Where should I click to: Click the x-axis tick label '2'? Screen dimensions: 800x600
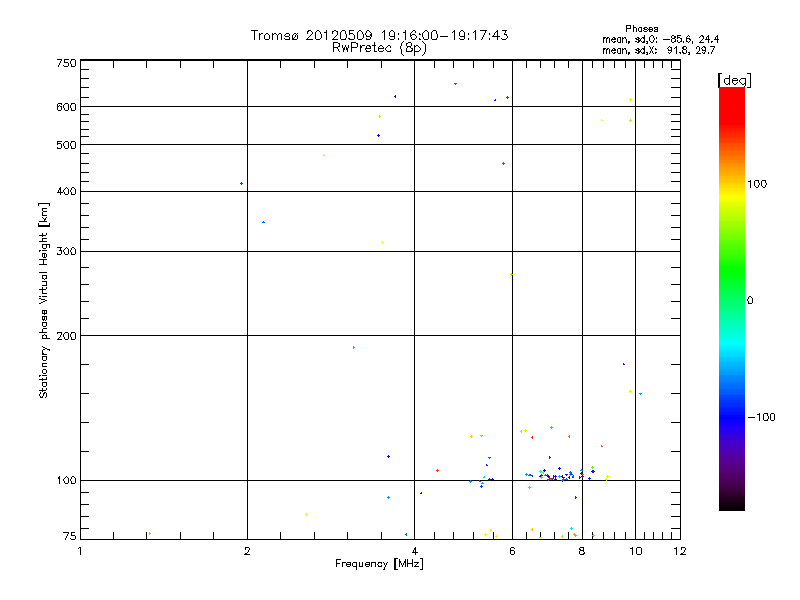tap(247, 551)
